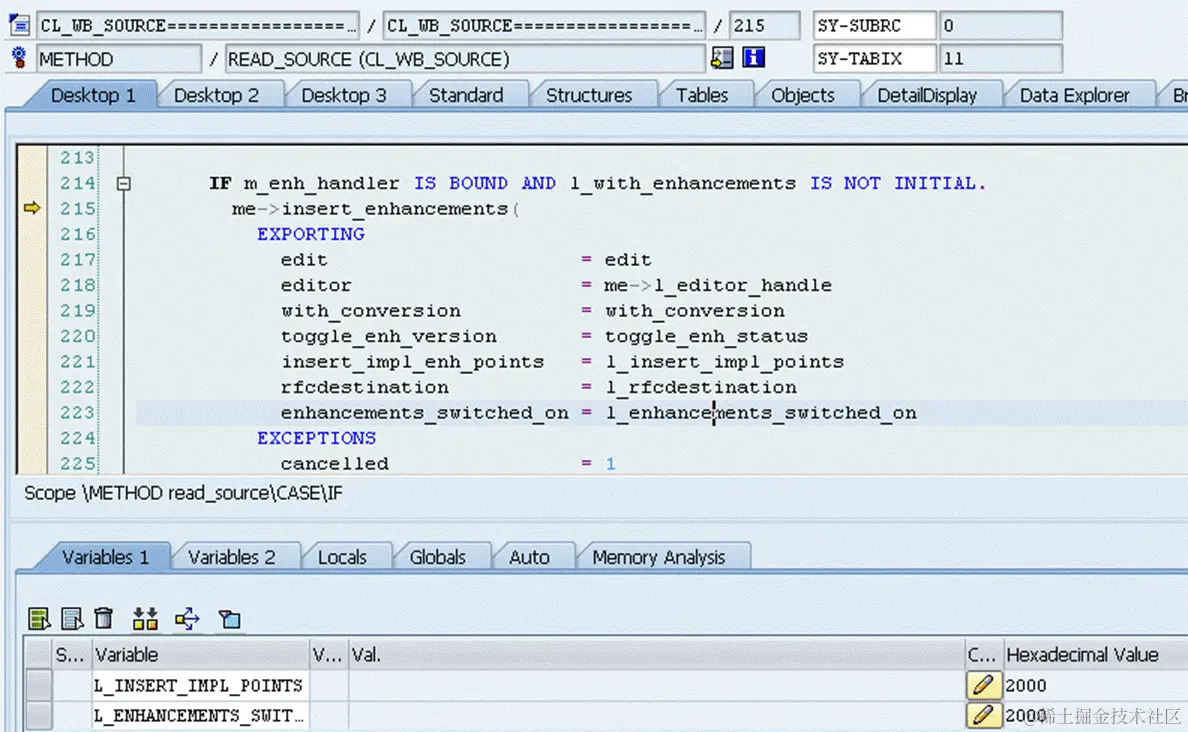Screen dimensions: 1188x732
Task: Click the EXPORTING keyword on line 216
Action: tap(311, 234)
